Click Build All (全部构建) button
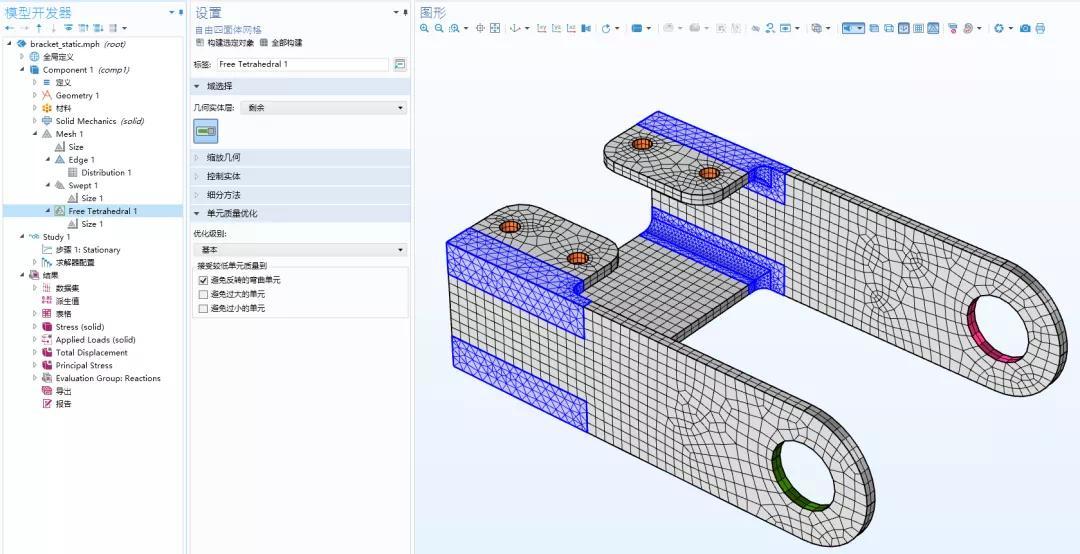Screen dimensions: 1080x554 tap(281, 43)
